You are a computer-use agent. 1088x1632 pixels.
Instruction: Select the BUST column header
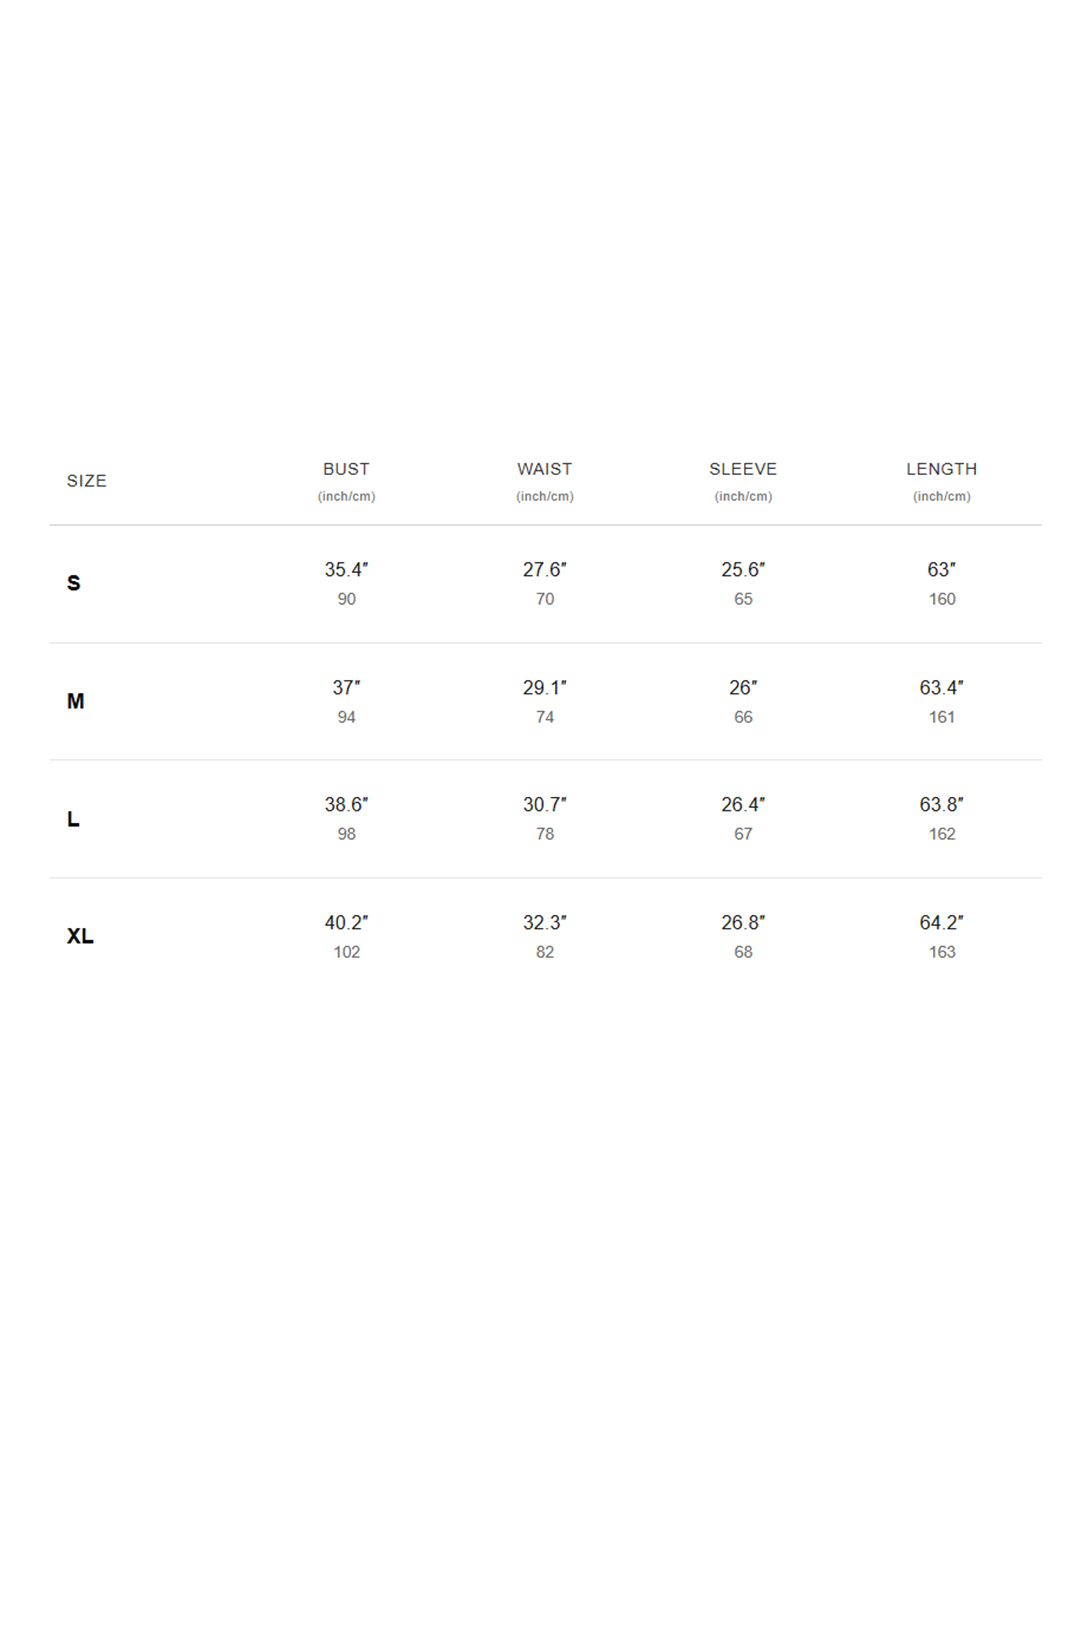346,469
